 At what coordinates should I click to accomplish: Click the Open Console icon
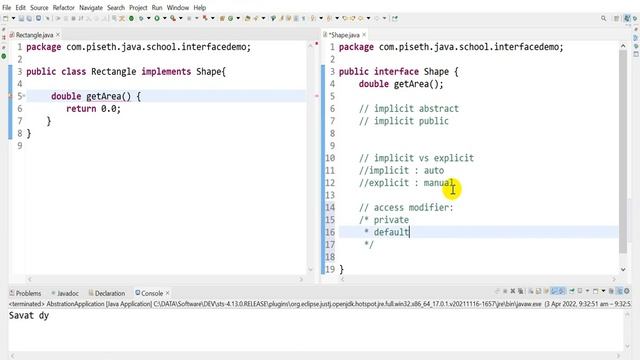tap(595, 291)
